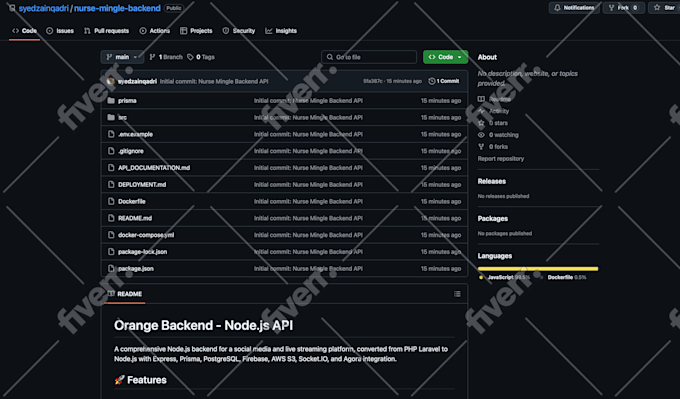View the 0 watching link
680x399 pixels.
[498, 135]
